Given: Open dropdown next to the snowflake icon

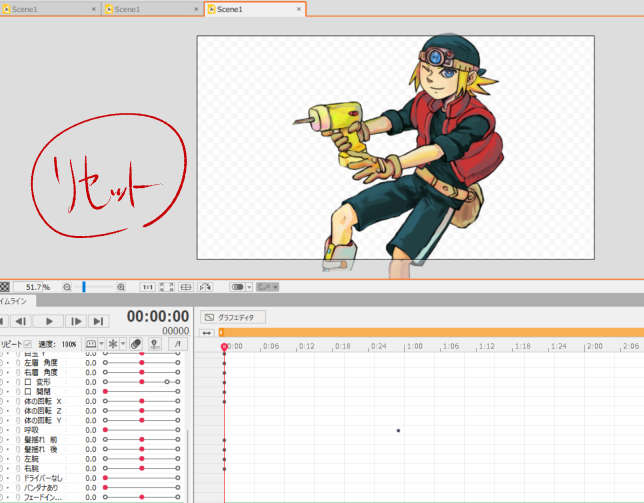Looking at the screenshot, I should point(123,344).
